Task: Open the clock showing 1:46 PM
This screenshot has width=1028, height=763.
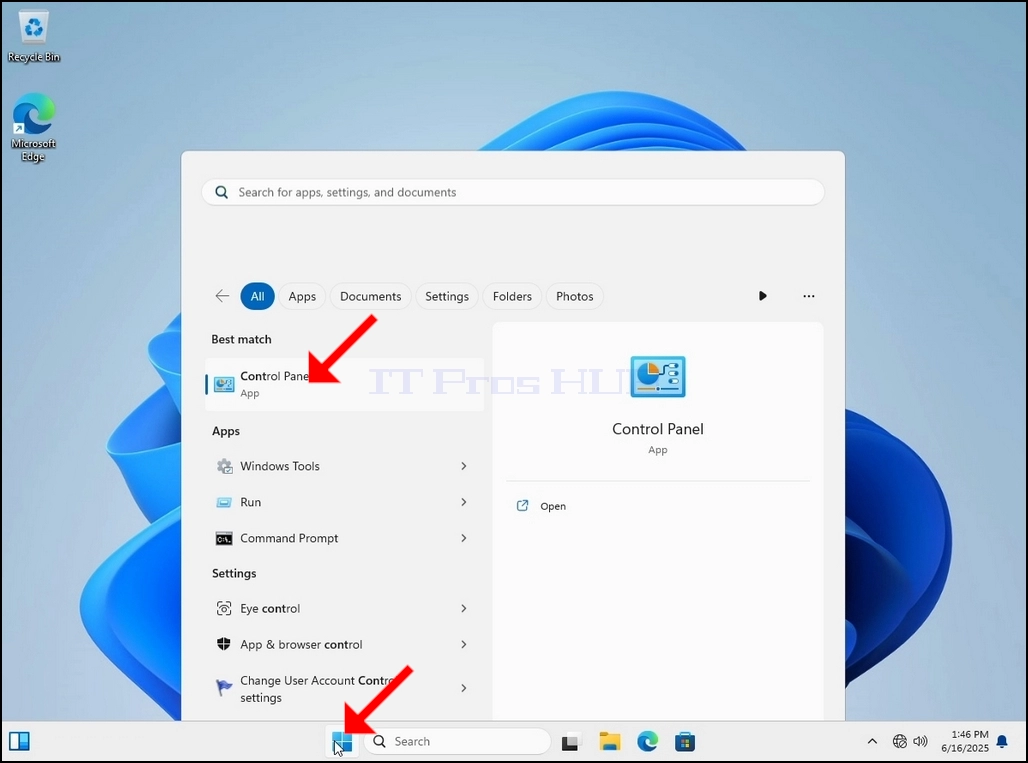Action: [964, 741]
